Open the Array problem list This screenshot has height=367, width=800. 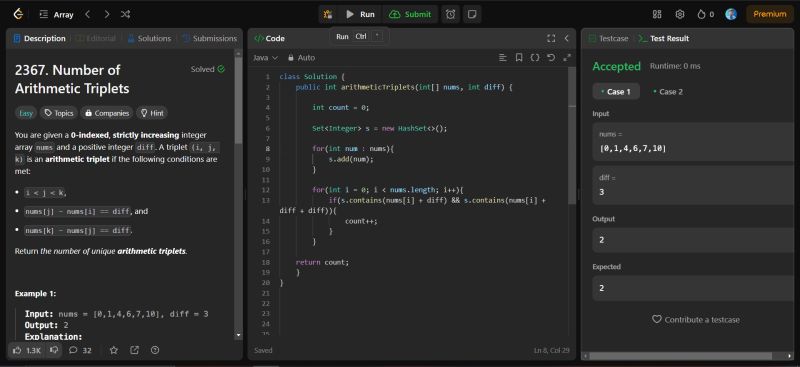click(x=57, y=15)
